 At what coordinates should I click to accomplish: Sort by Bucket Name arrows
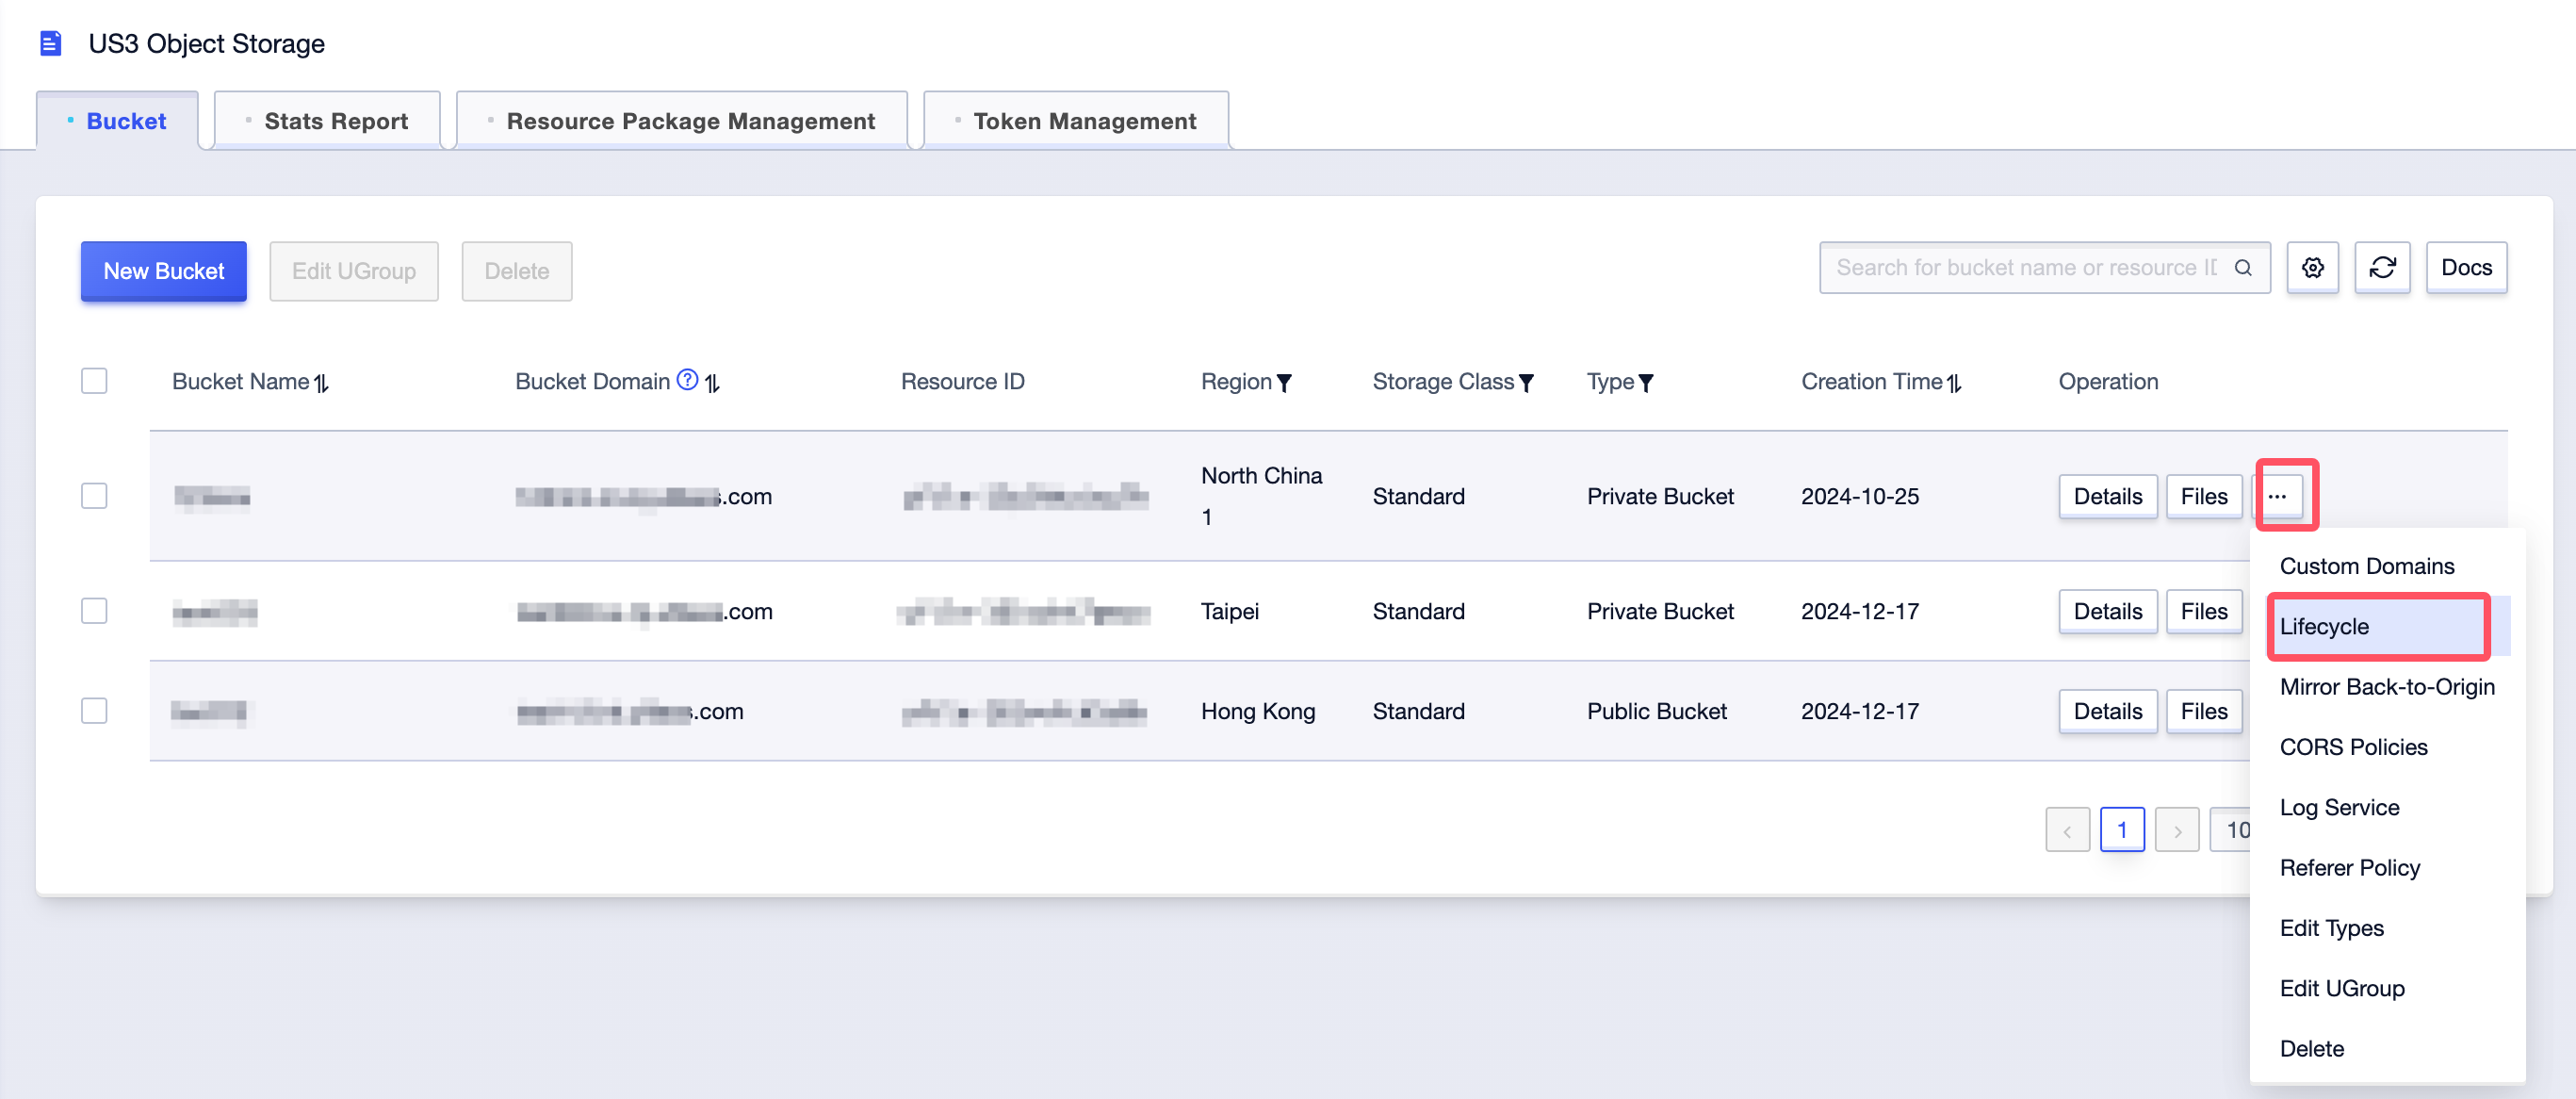(322, 382)
